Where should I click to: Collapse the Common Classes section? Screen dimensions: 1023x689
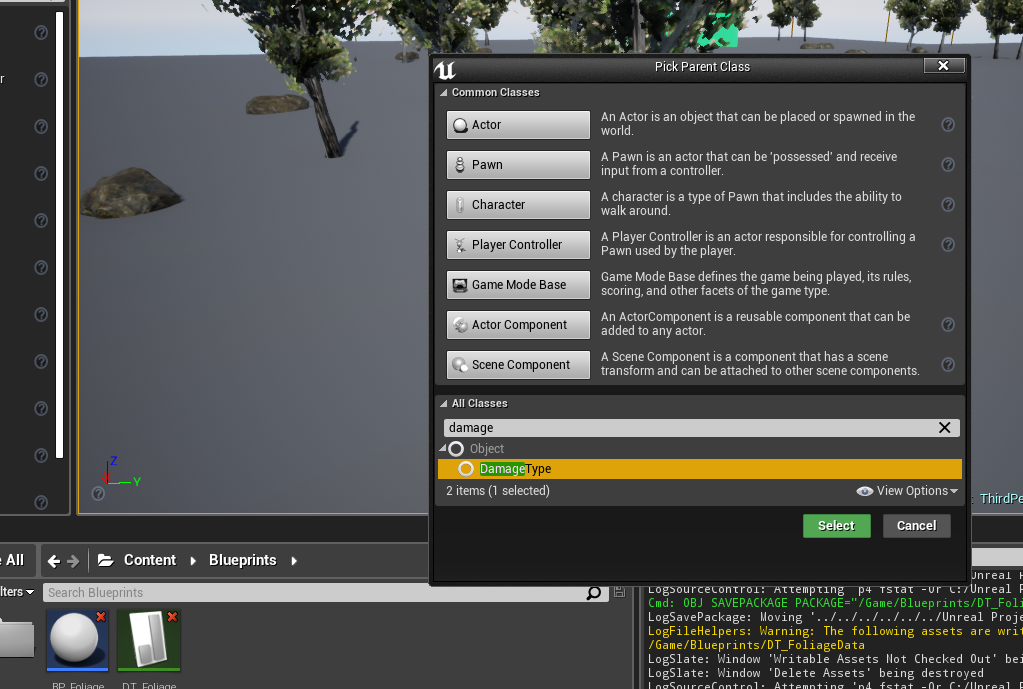click(444, 93)
